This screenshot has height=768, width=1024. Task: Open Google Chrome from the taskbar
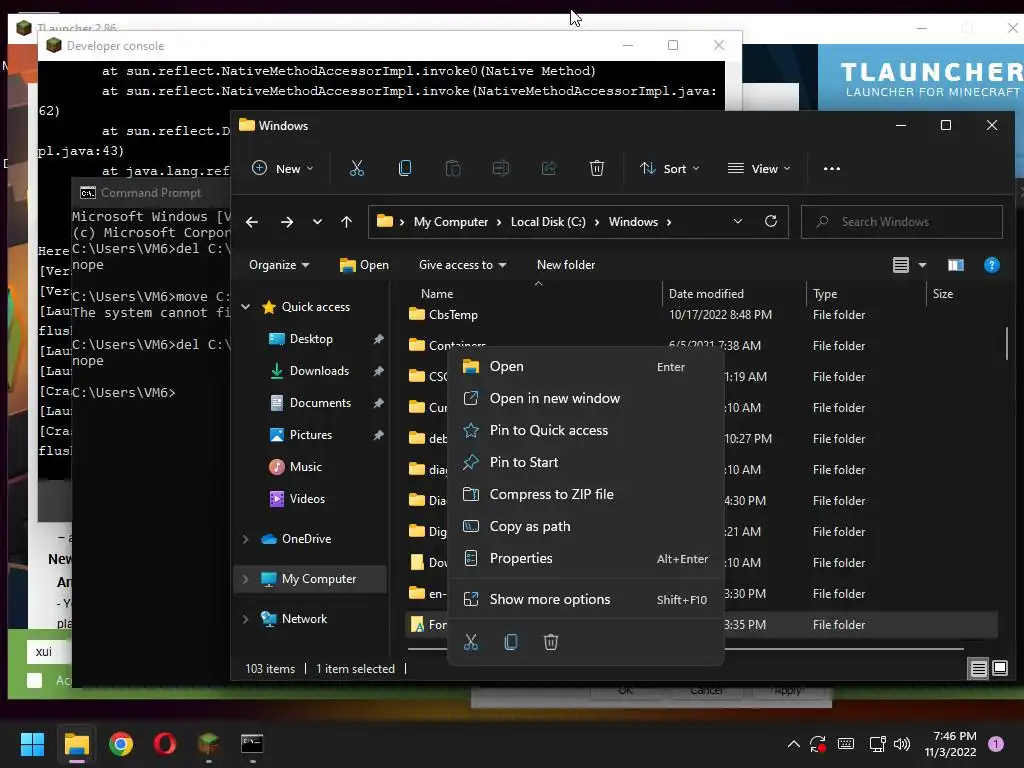[121, 744]
